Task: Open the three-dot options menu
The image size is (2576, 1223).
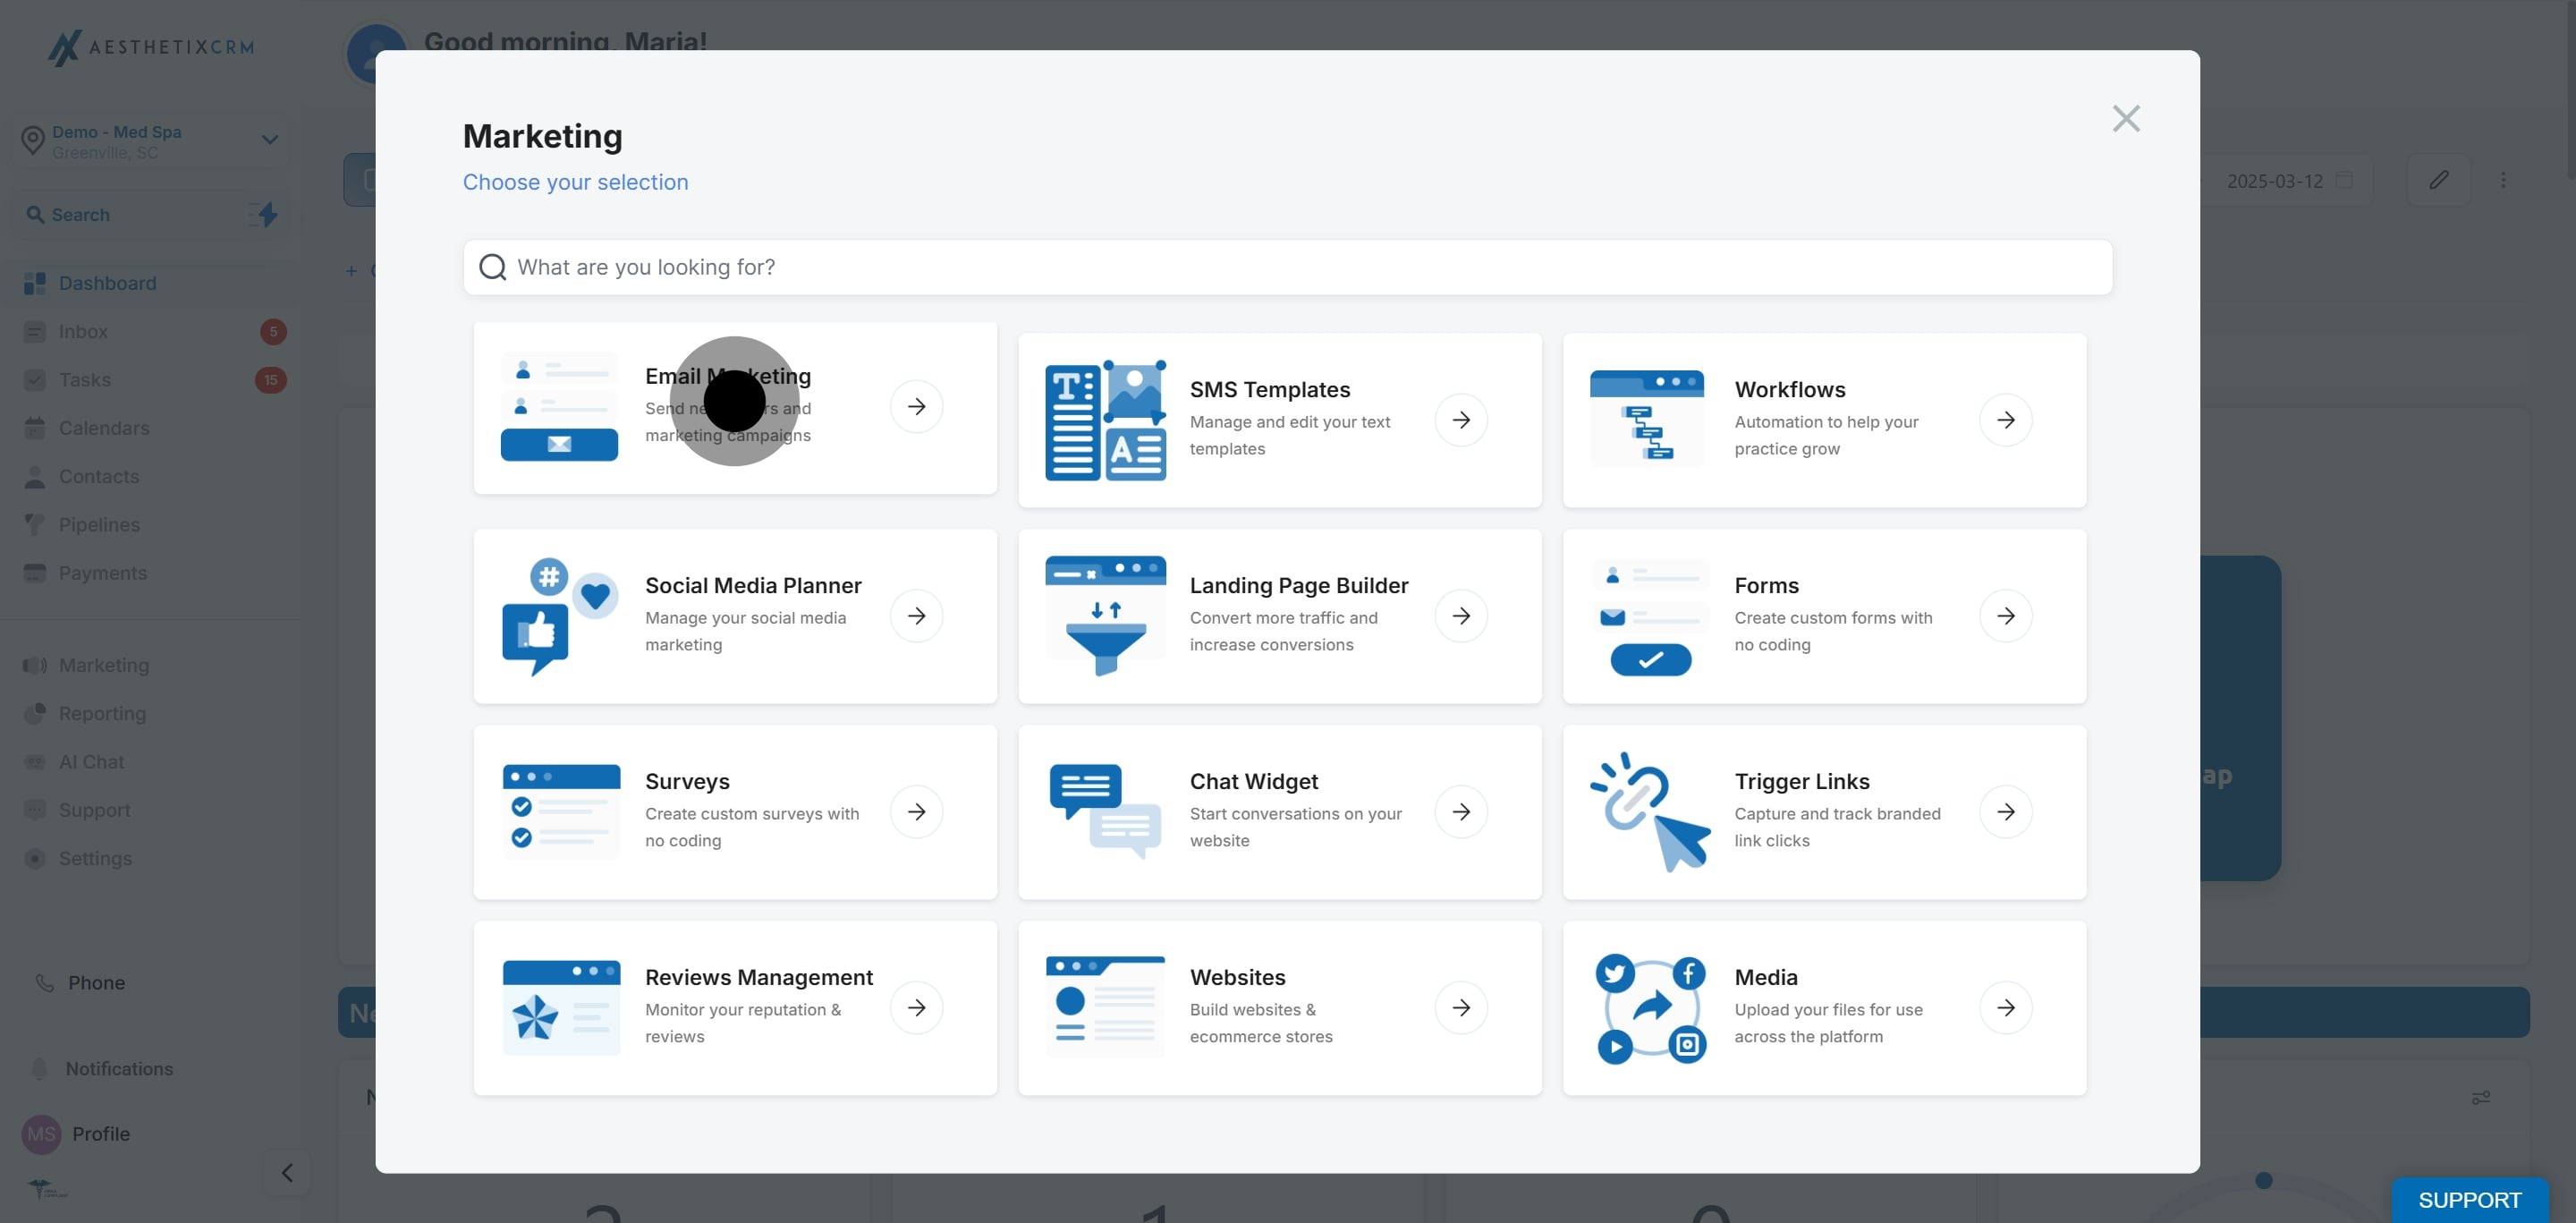Action: [x=2503, y=180]
